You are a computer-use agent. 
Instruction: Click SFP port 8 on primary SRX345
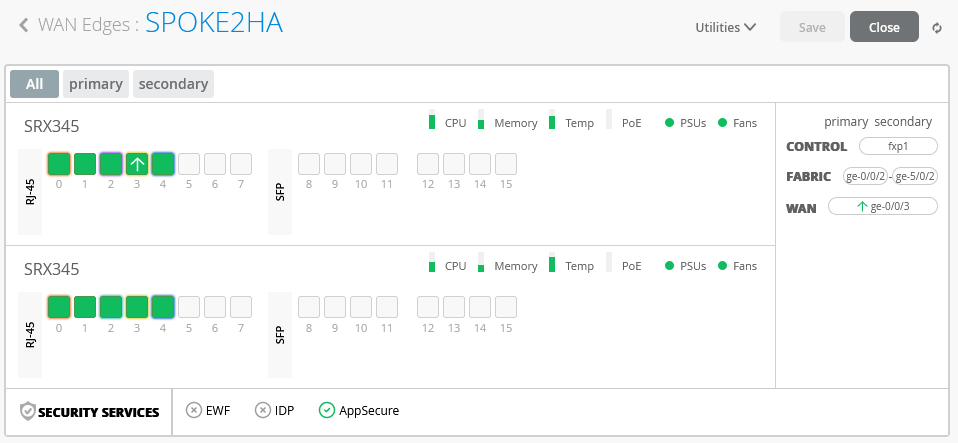pyautogui.click(x=309, y=164)
